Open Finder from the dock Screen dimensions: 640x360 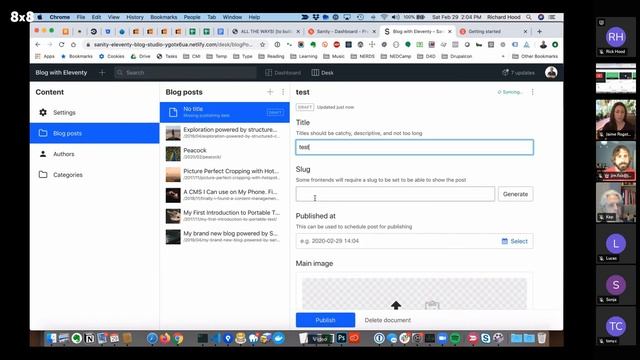[51, 338]
